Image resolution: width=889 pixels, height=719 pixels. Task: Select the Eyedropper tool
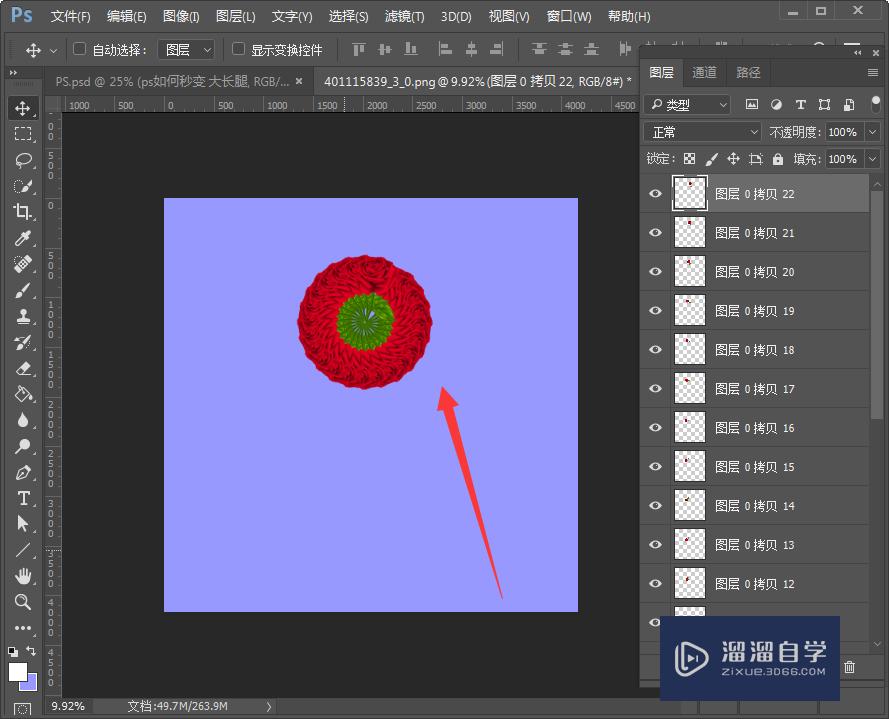click(22, 238)
